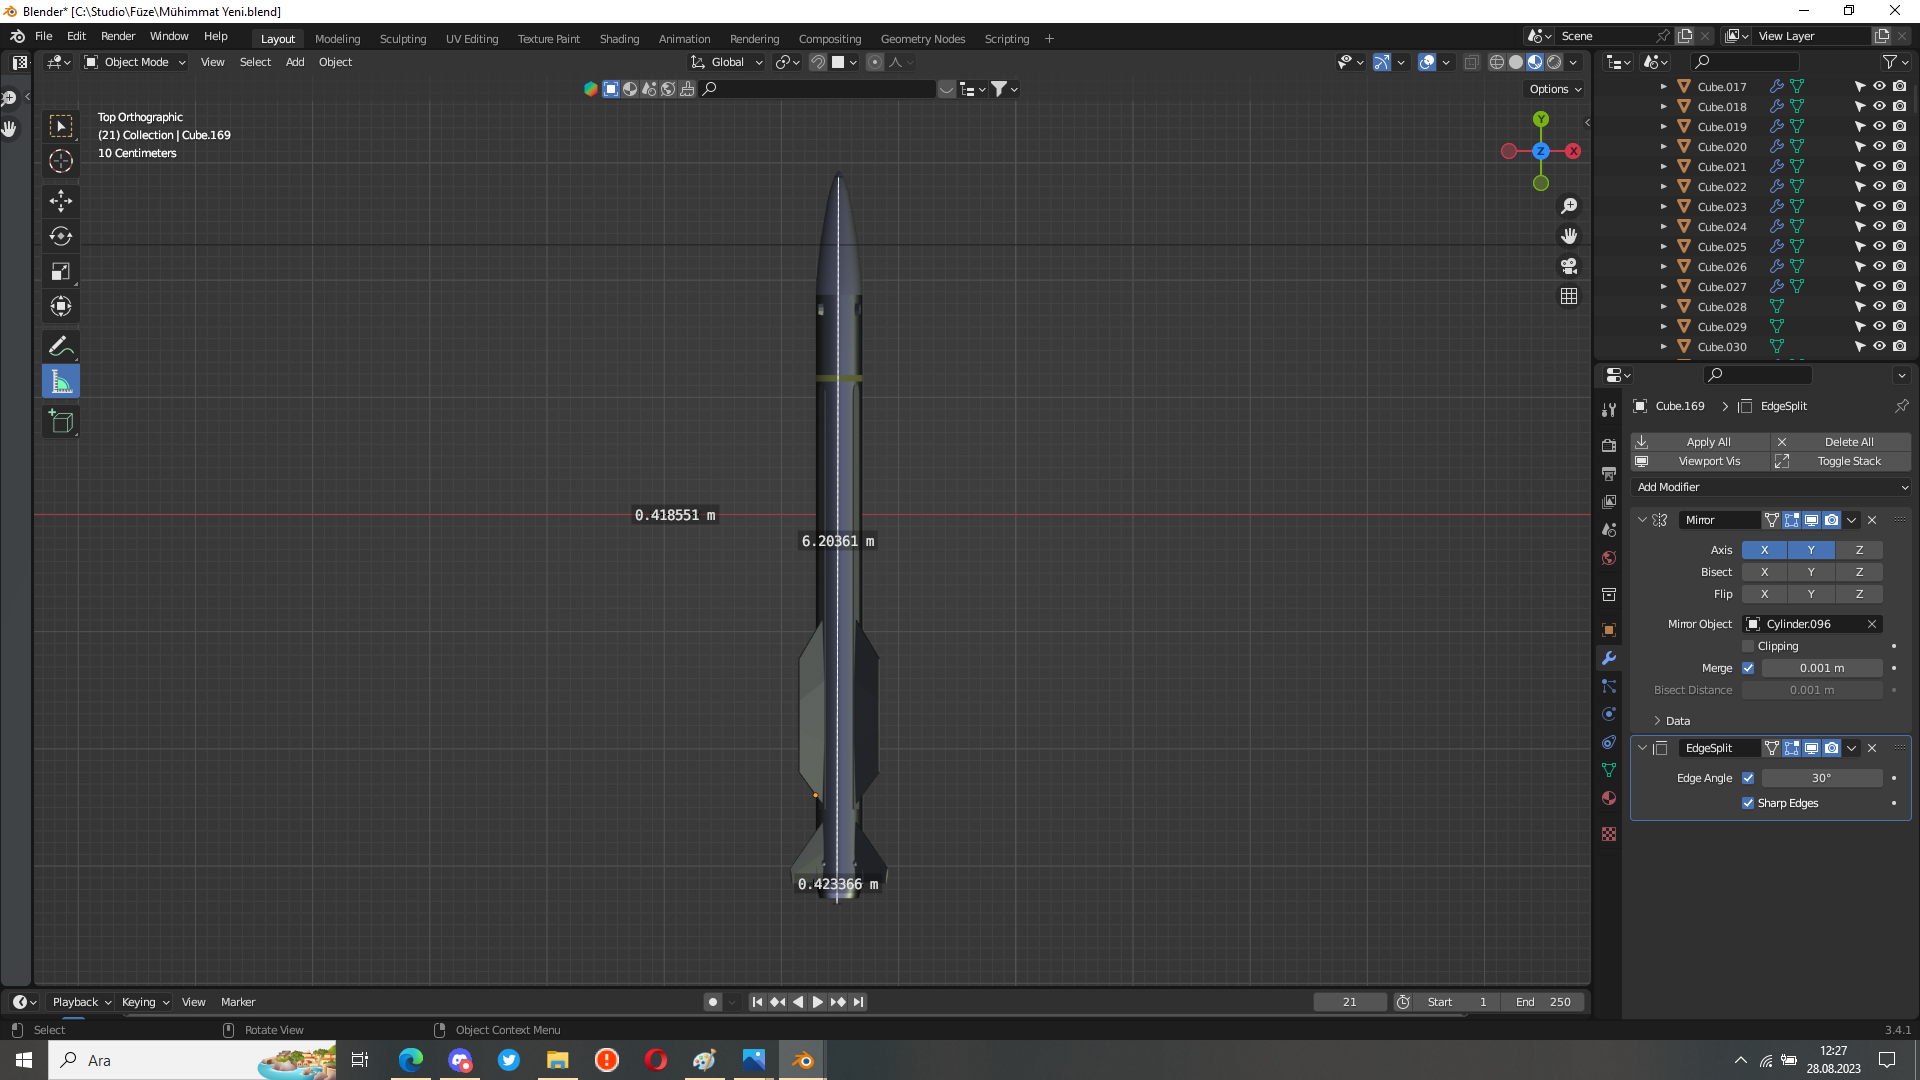The height and width of the screenshot is (1080, 1920).
Task: Switch to orthographic grid view icon
Action: point(1569,296)
